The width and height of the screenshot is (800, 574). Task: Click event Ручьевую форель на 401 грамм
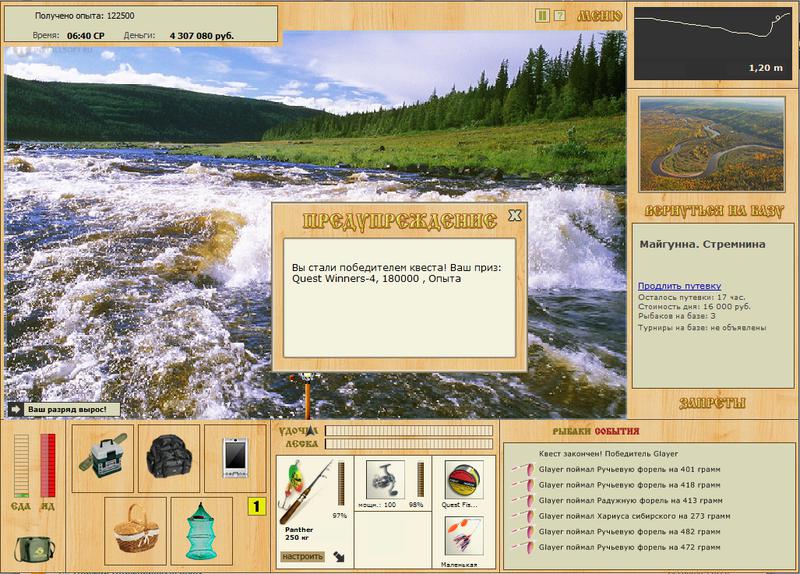(630, 469)
